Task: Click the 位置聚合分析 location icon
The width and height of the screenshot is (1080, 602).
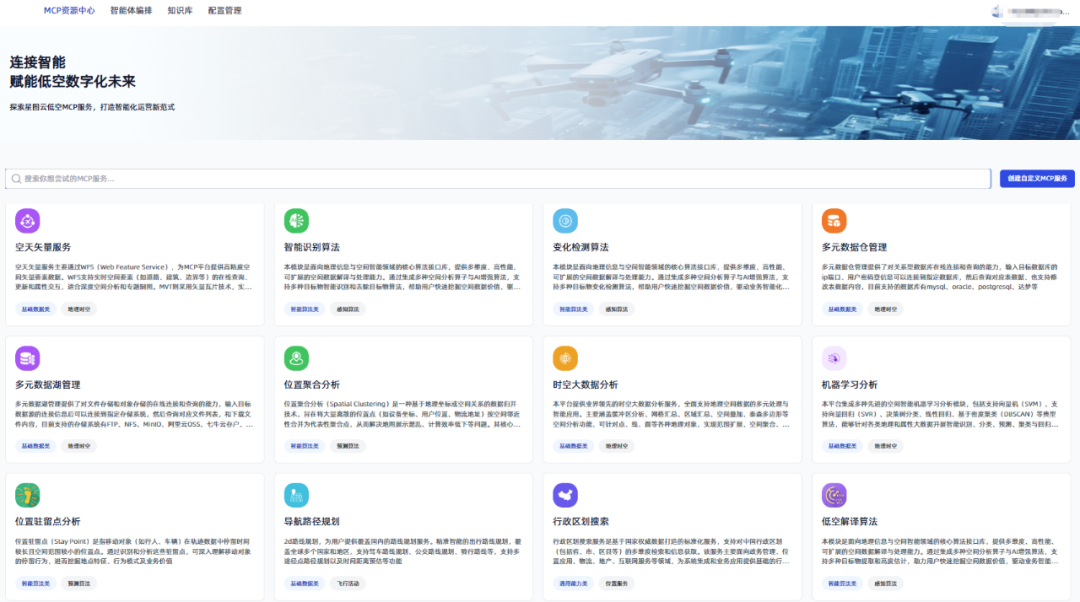Action: pyautogui.click(x=297, y=356)
